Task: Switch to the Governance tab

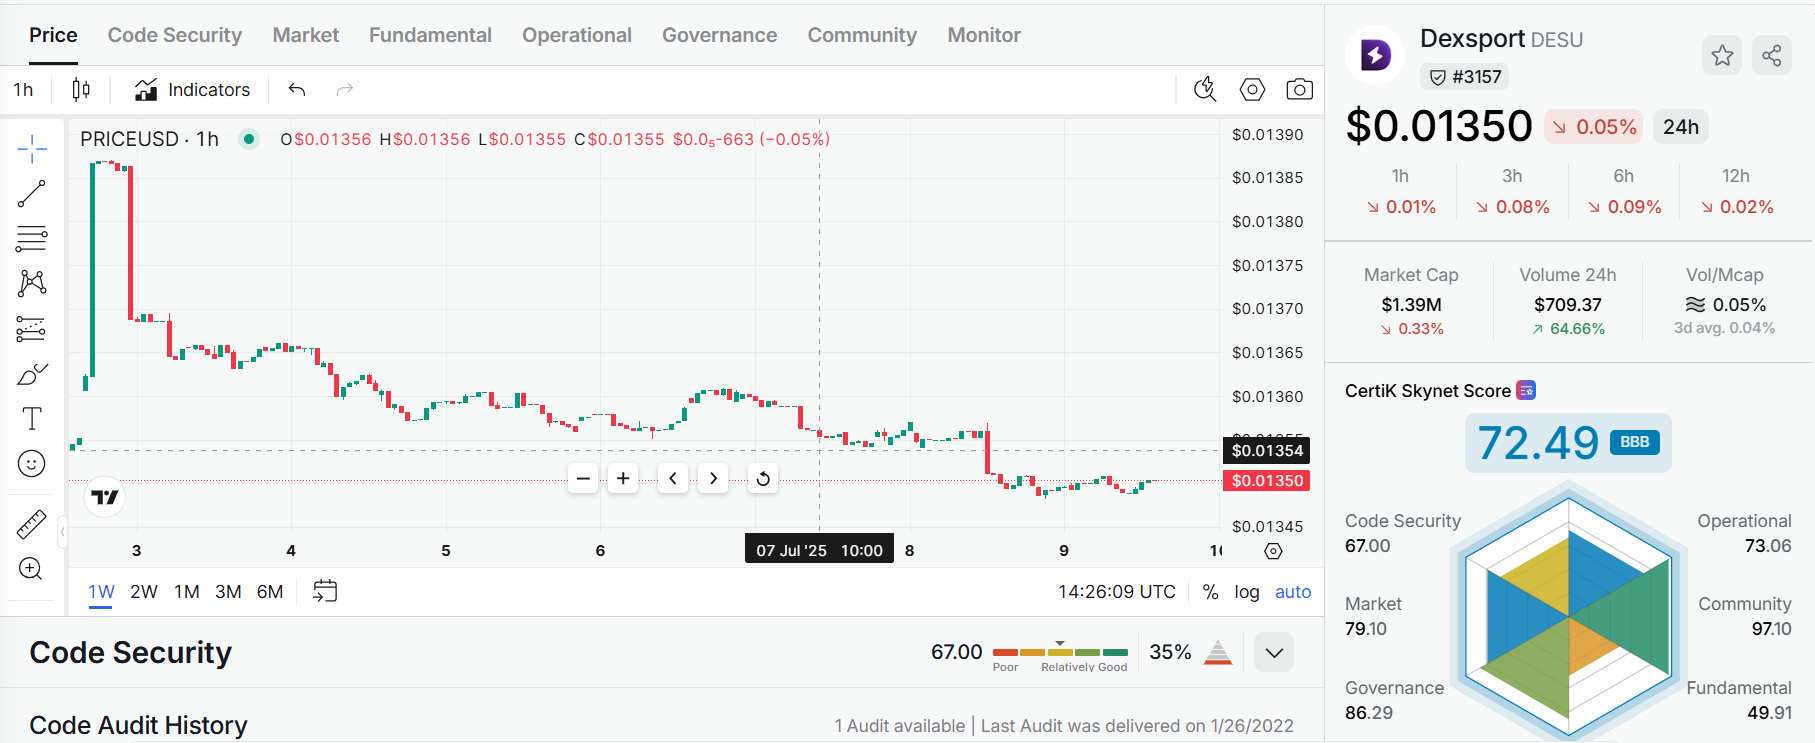Action: (x=719, y=35)
